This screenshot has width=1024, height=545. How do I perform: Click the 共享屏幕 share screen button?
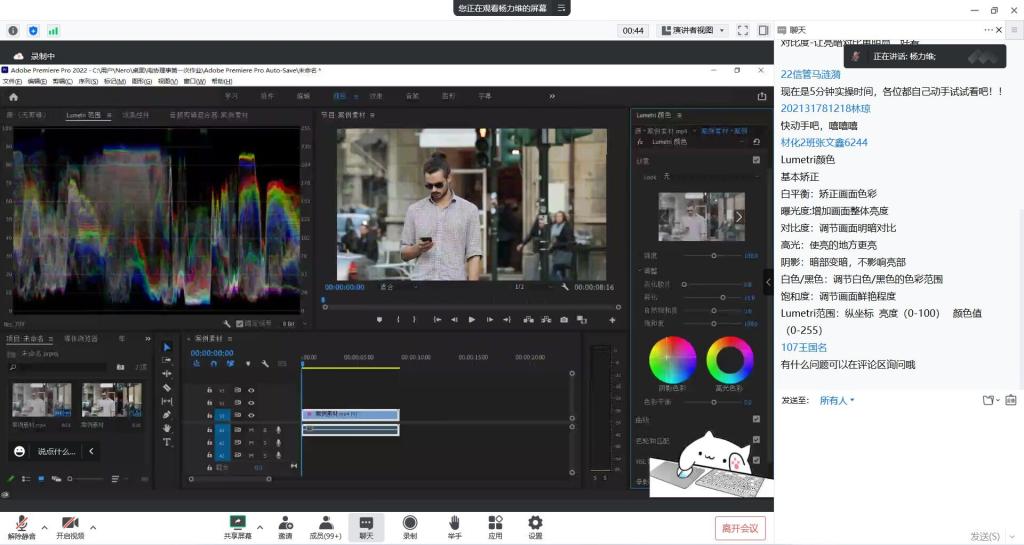click(x=238, y=522)
